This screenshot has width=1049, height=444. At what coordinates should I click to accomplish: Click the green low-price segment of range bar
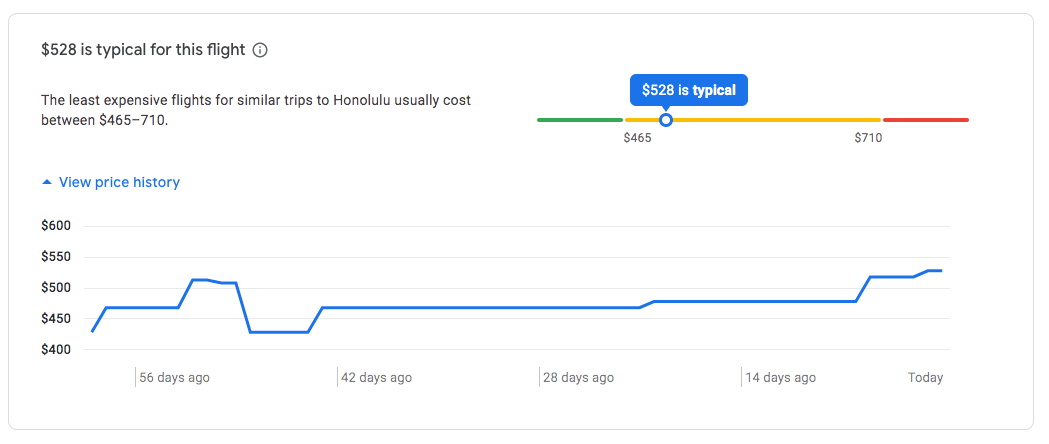pyautogui.click(x=579, y=120)
